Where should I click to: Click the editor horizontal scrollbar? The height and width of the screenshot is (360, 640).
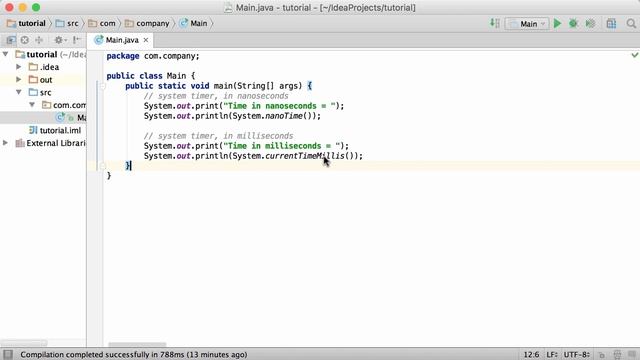[137, 344]
